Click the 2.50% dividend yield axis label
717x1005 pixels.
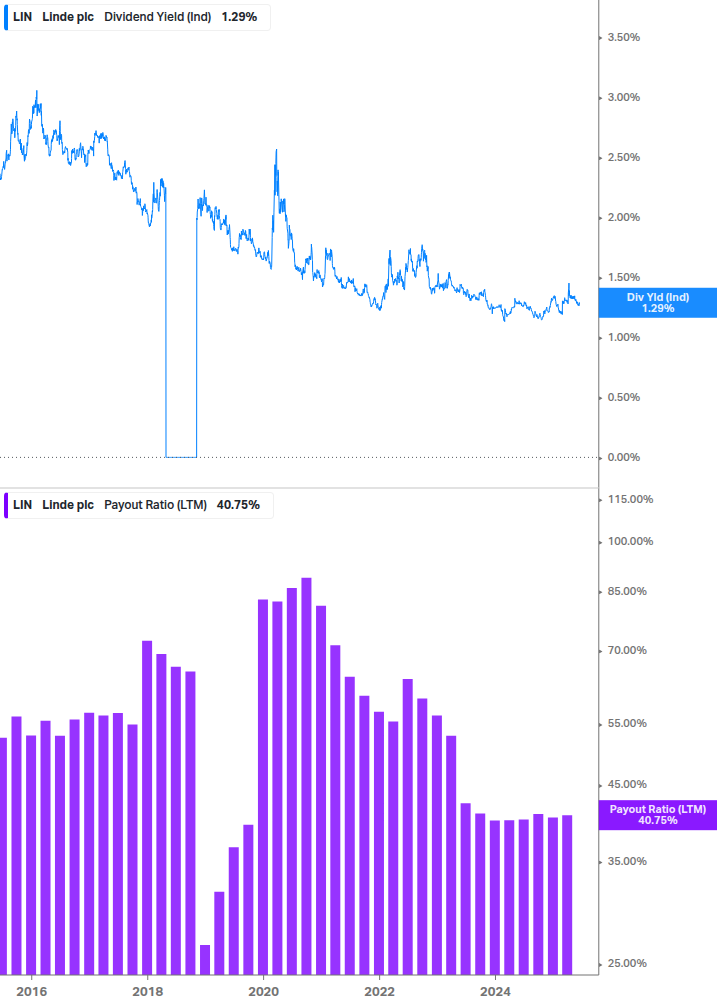623,158
